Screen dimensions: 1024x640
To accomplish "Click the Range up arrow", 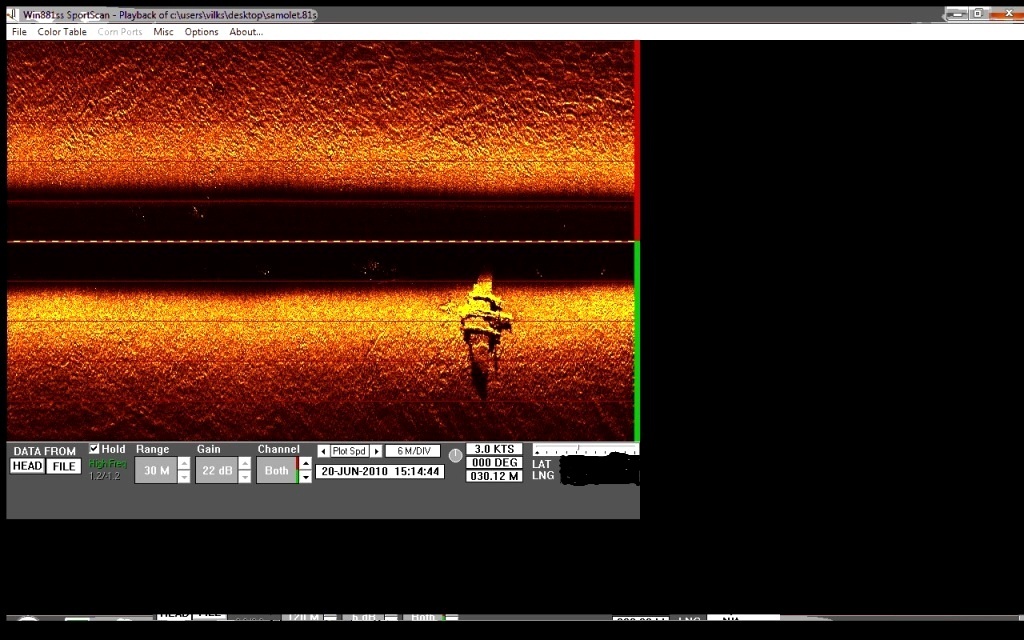I will click(x=184, y=464).
